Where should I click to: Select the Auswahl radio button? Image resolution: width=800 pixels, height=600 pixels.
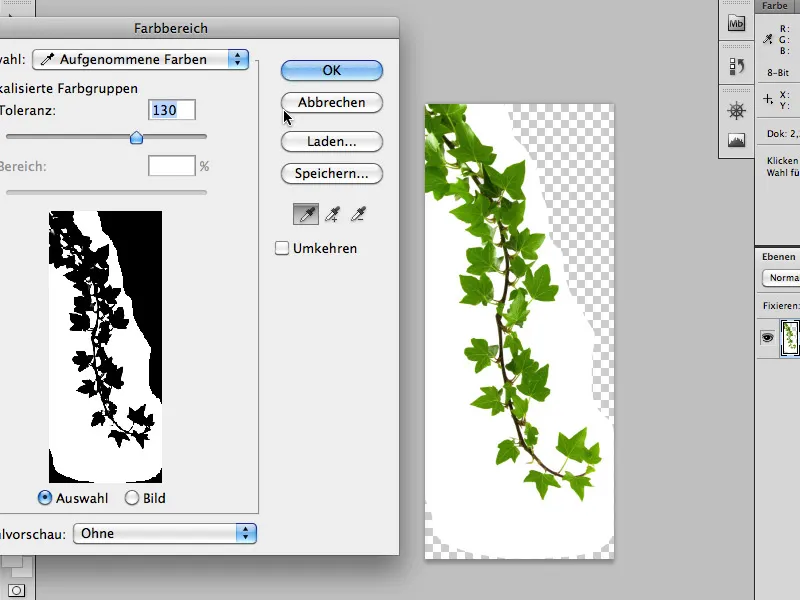tap(45, 498)
